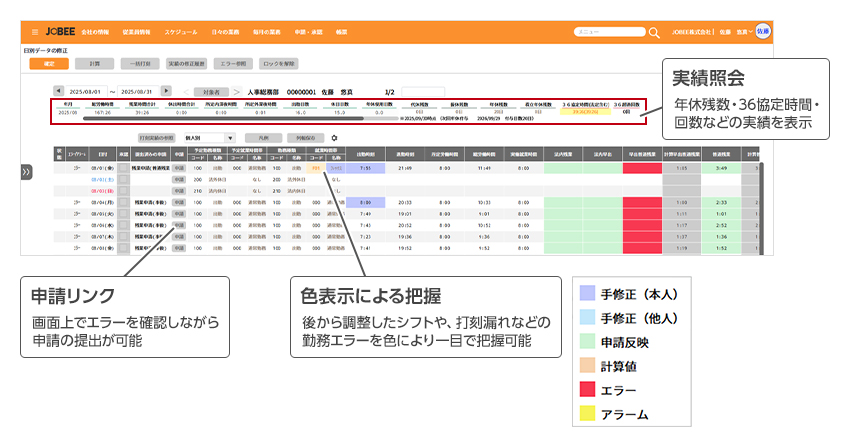Show the previous employee with the < arrow
Image resolution: width=850 pixels, height=446 pixels.
(x=187, y=91)
